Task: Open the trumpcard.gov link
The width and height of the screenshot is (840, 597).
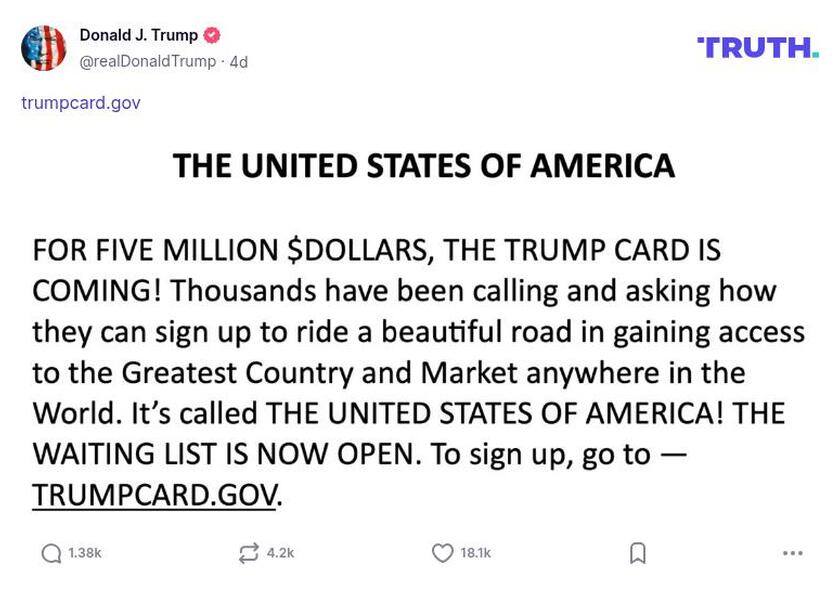Action: pyautogui.click(x=81, y=103)
